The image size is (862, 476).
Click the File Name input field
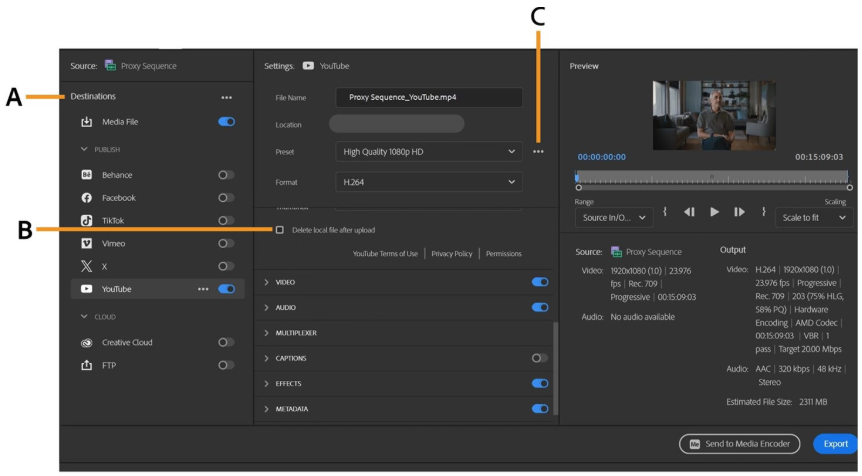pos(429,97)
